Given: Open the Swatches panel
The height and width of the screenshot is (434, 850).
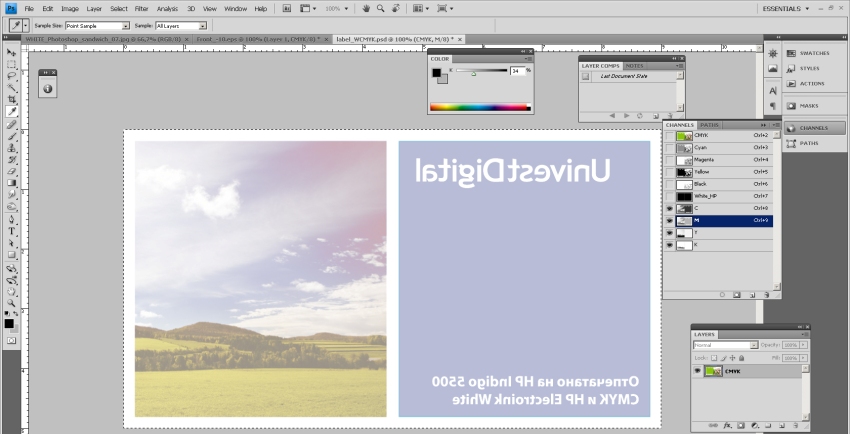Looking at the screenshot, I should click(814, 53).
